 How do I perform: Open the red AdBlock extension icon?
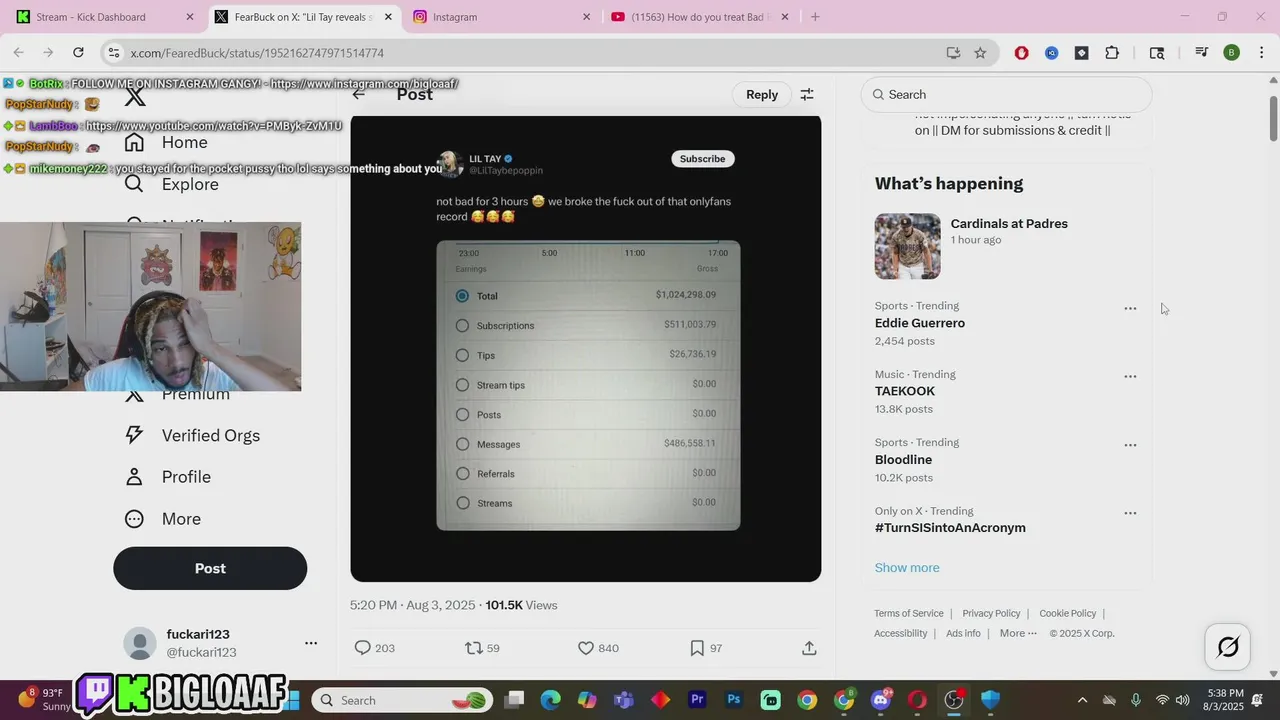point(1021,53)
